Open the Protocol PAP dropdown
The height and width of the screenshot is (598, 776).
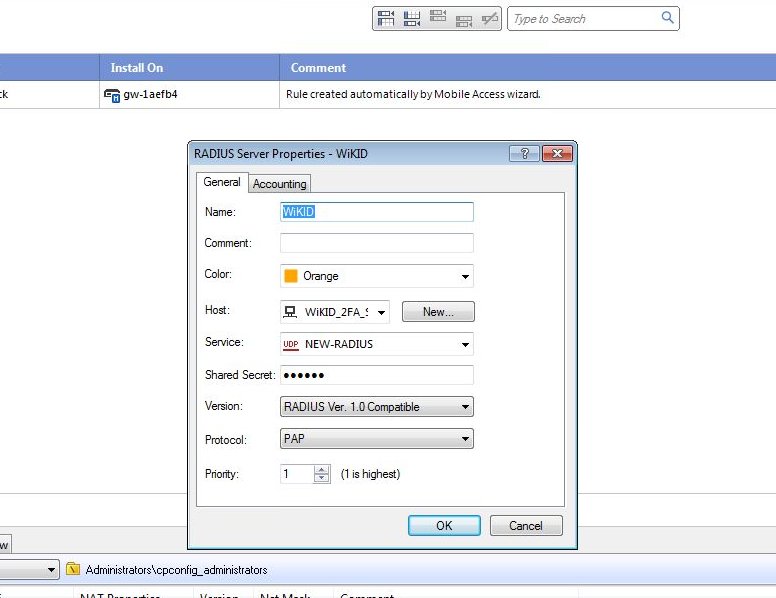[x=465, y=439]
